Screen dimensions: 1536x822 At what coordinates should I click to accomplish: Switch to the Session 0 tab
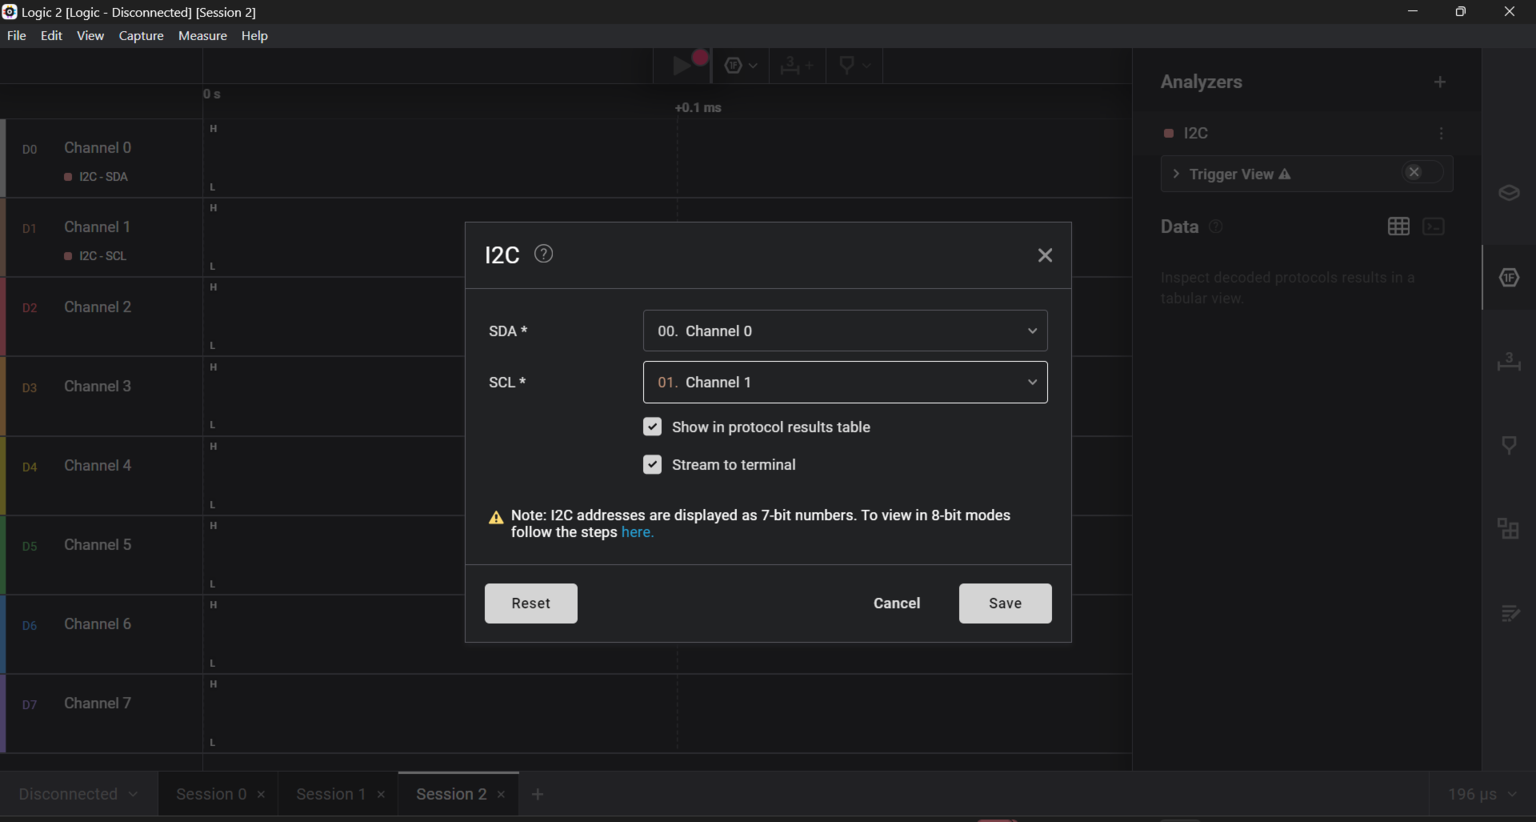[211, 794]
